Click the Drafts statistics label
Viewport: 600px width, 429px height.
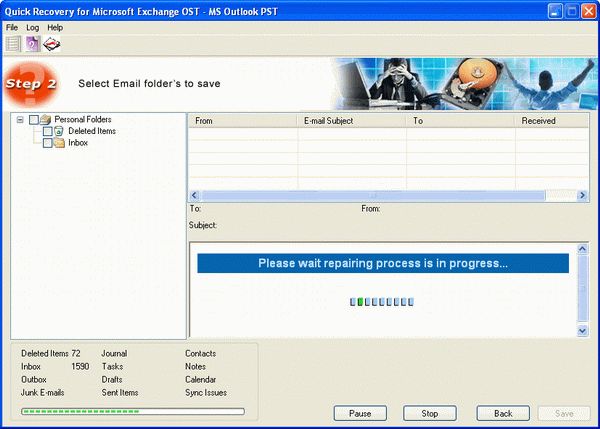pyautogui.click(x=112, y=380)
